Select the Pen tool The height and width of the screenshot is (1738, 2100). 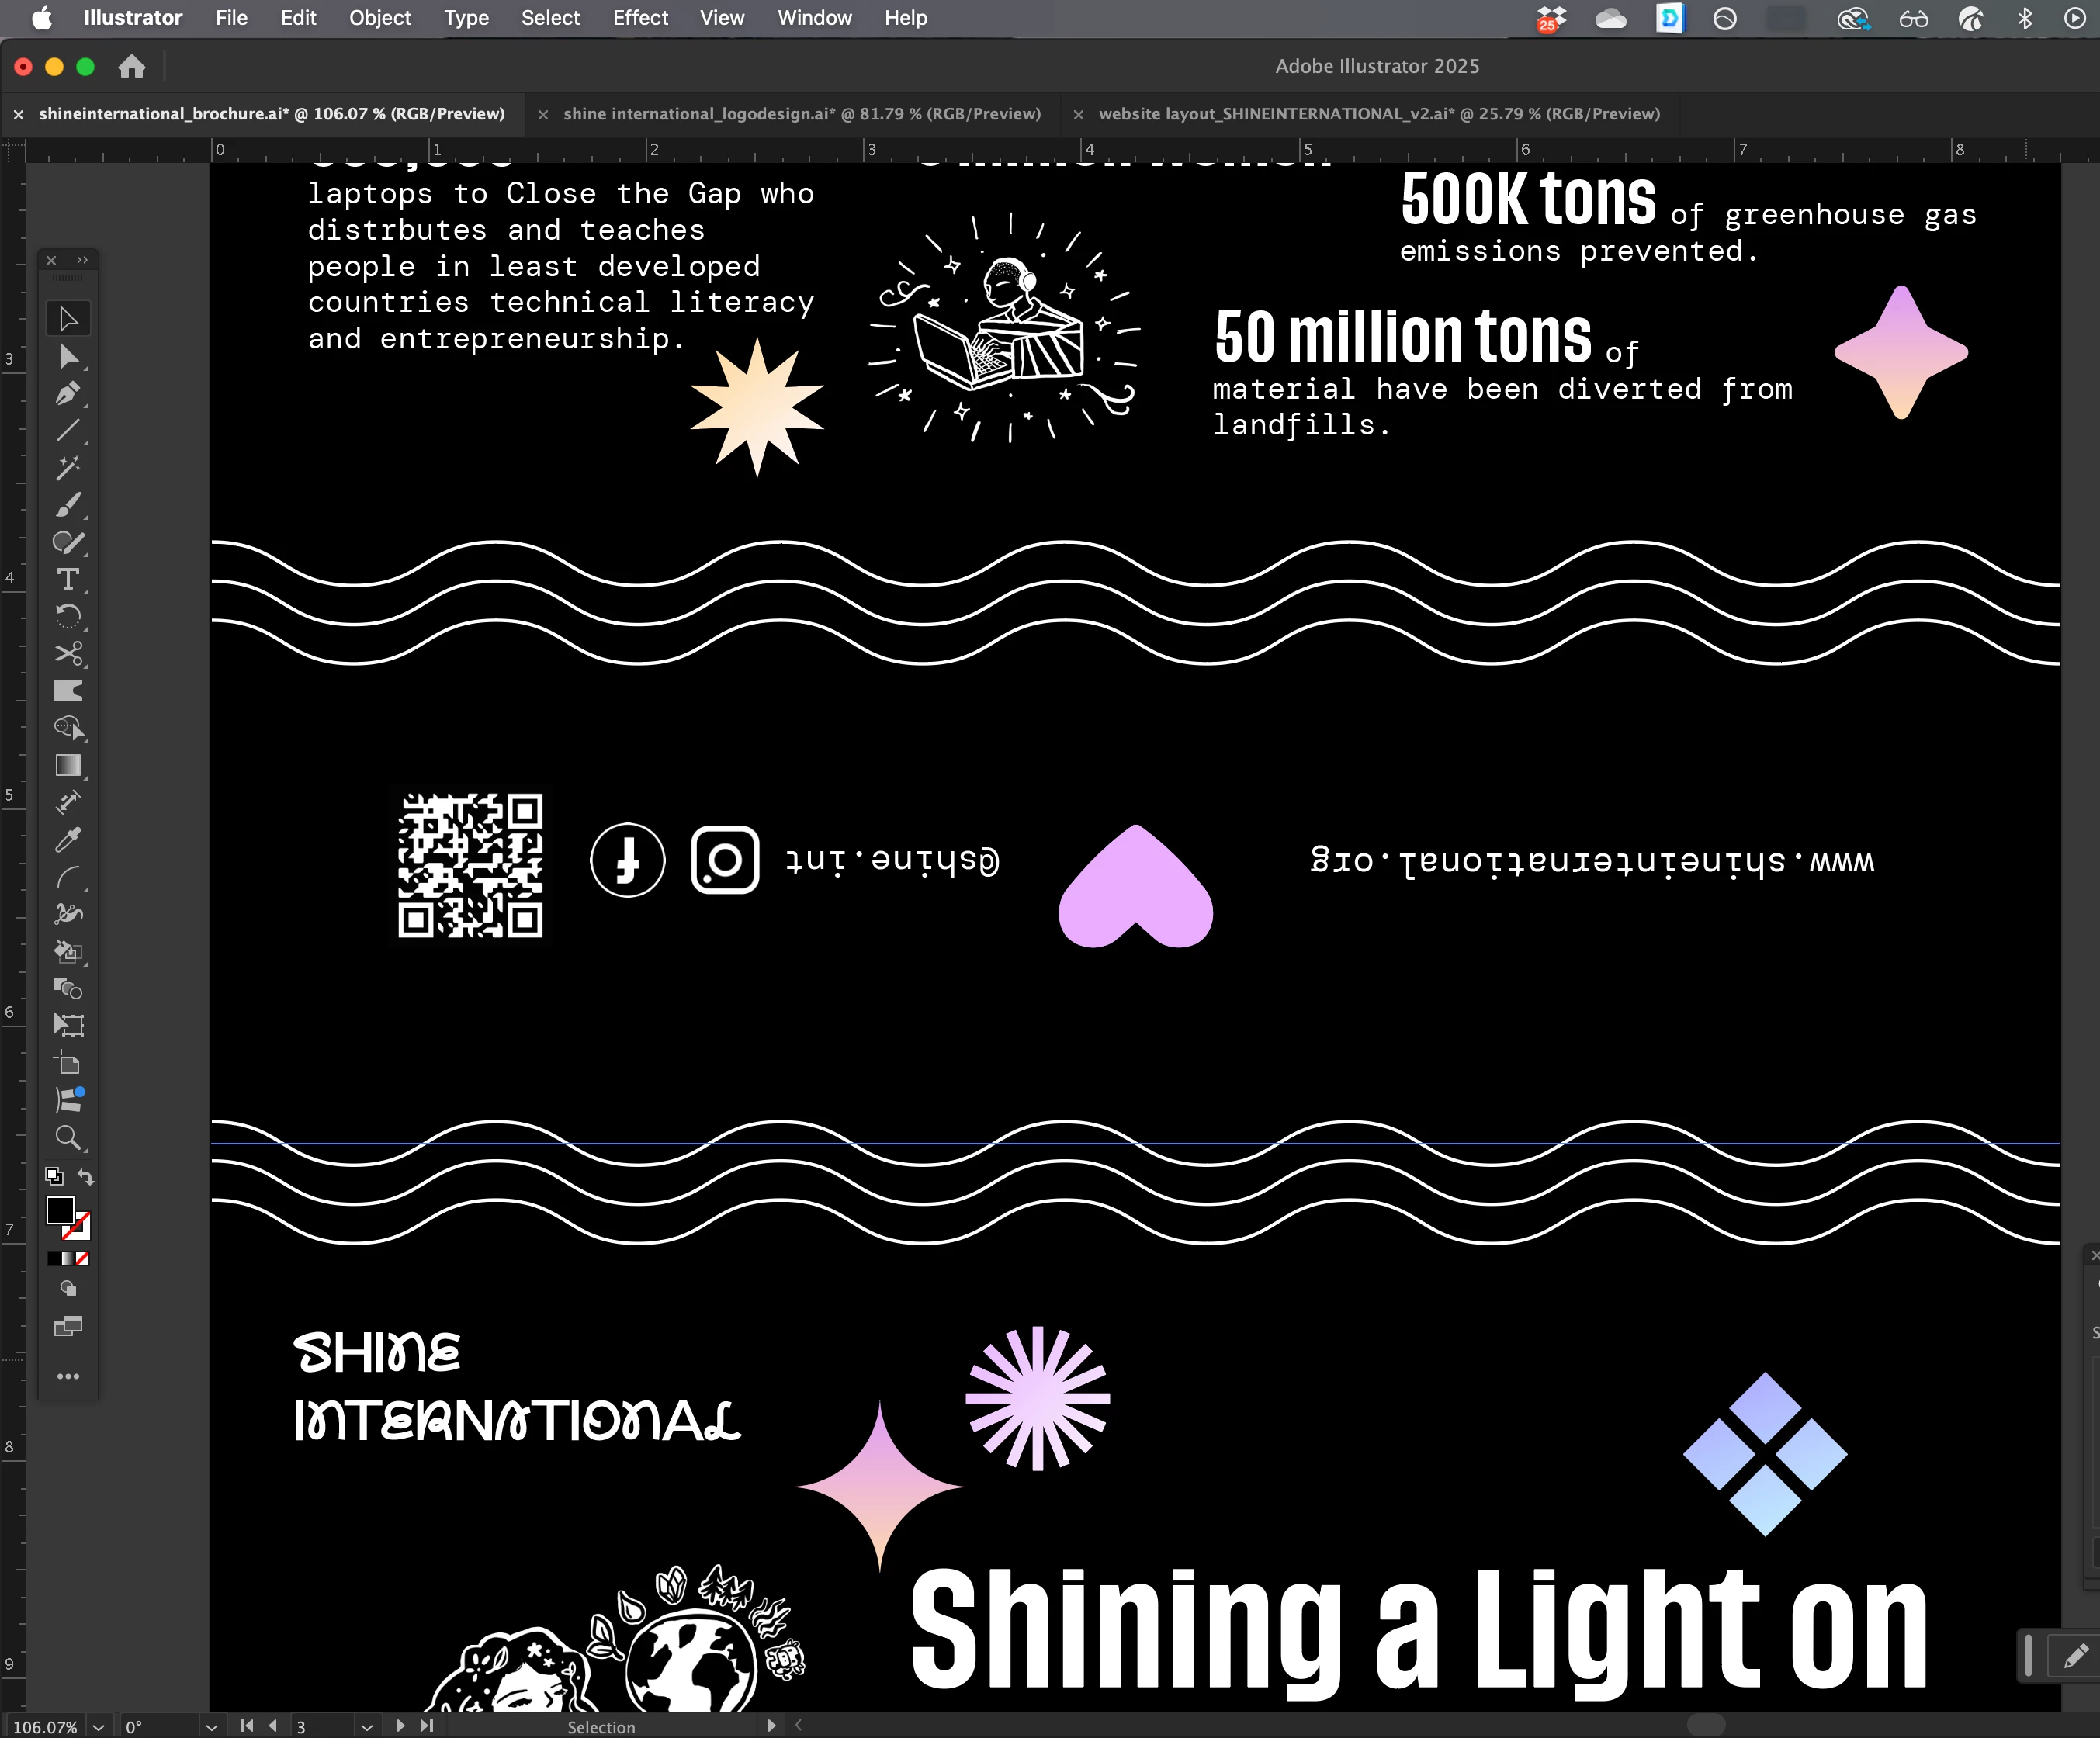tap(68, 394)
